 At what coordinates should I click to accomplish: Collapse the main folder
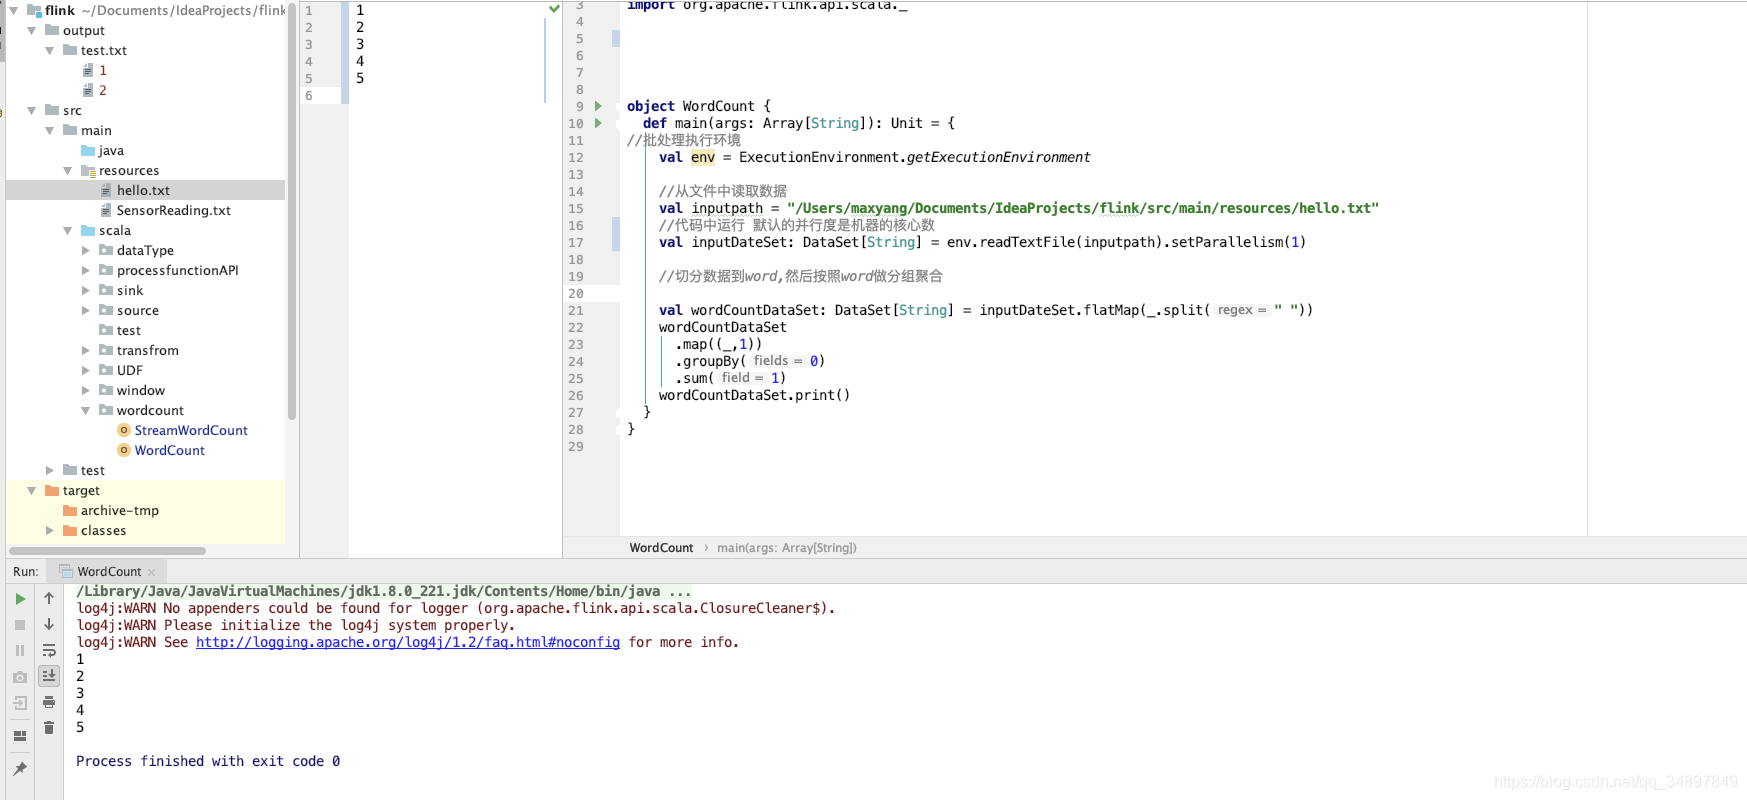coord(50,130)
